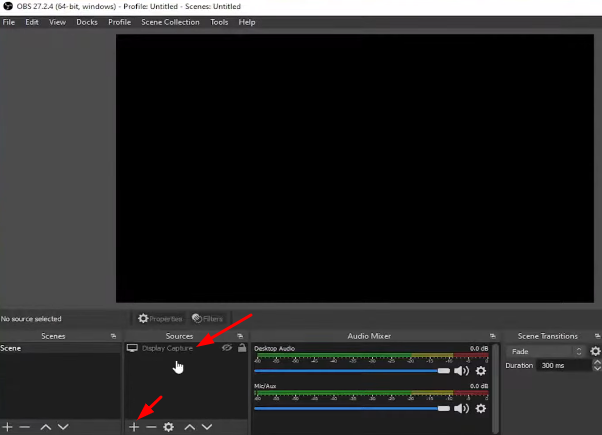
Task: Adjust the Desktop Audio volume slider
Action: 352,371
